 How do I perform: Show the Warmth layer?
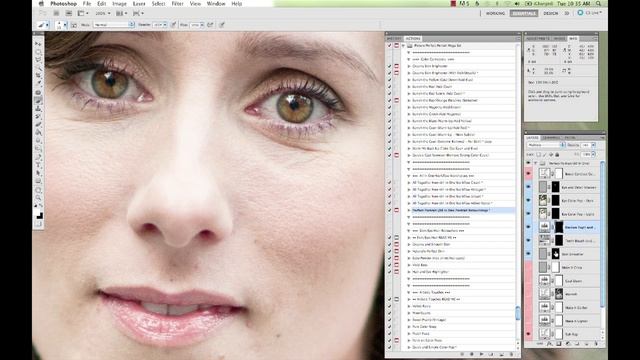point(529,294)
